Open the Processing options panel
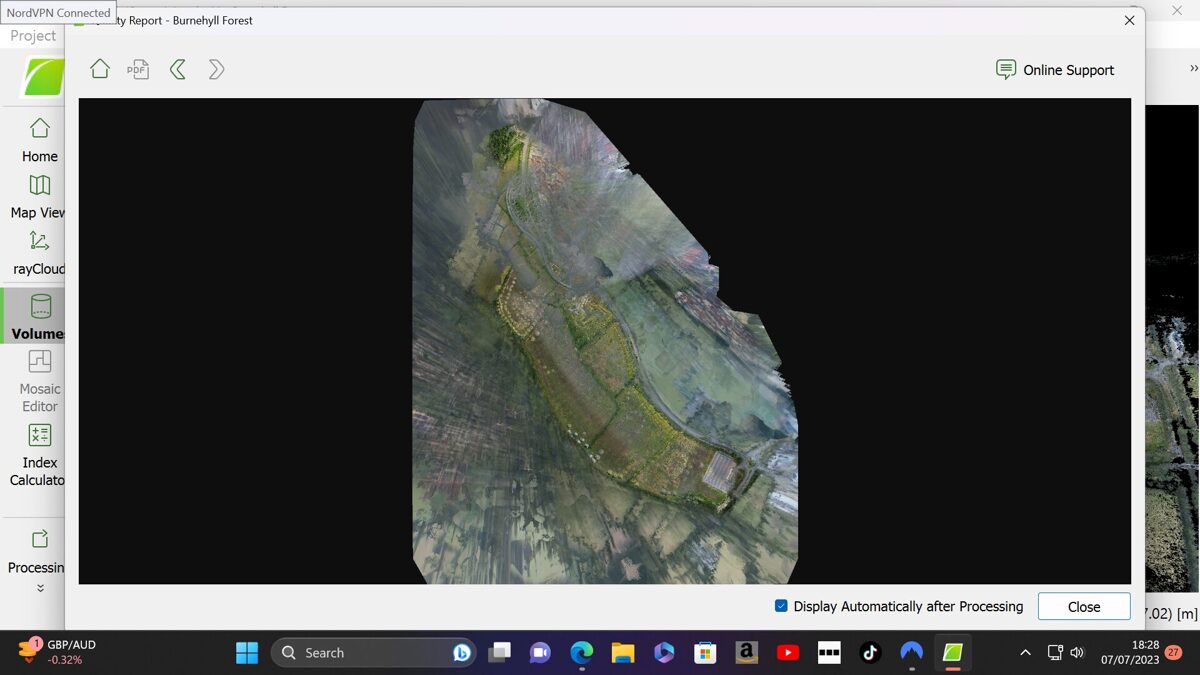This screenshot has width=1200, height=675. tap(38, 552)
